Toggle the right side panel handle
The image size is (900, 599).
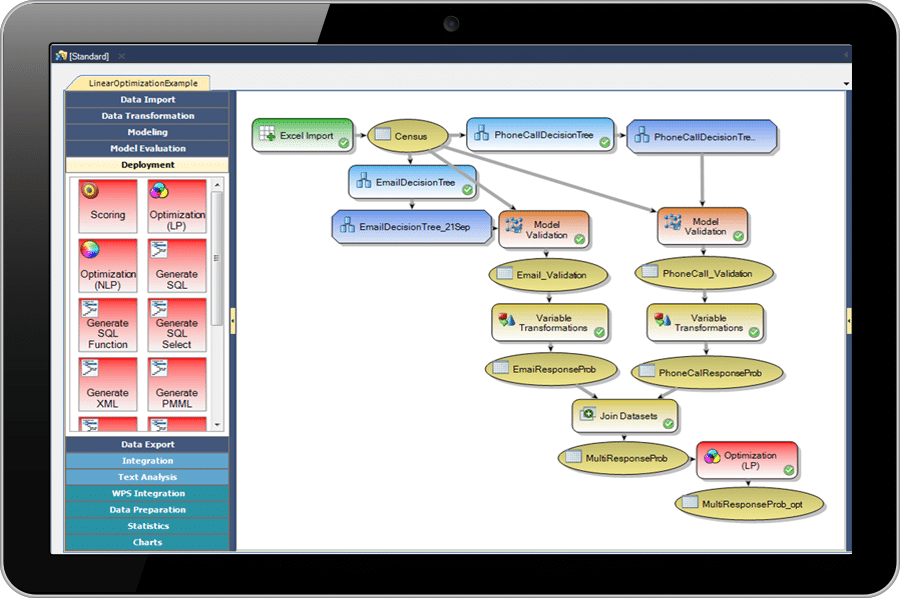[x=849, y=319]
